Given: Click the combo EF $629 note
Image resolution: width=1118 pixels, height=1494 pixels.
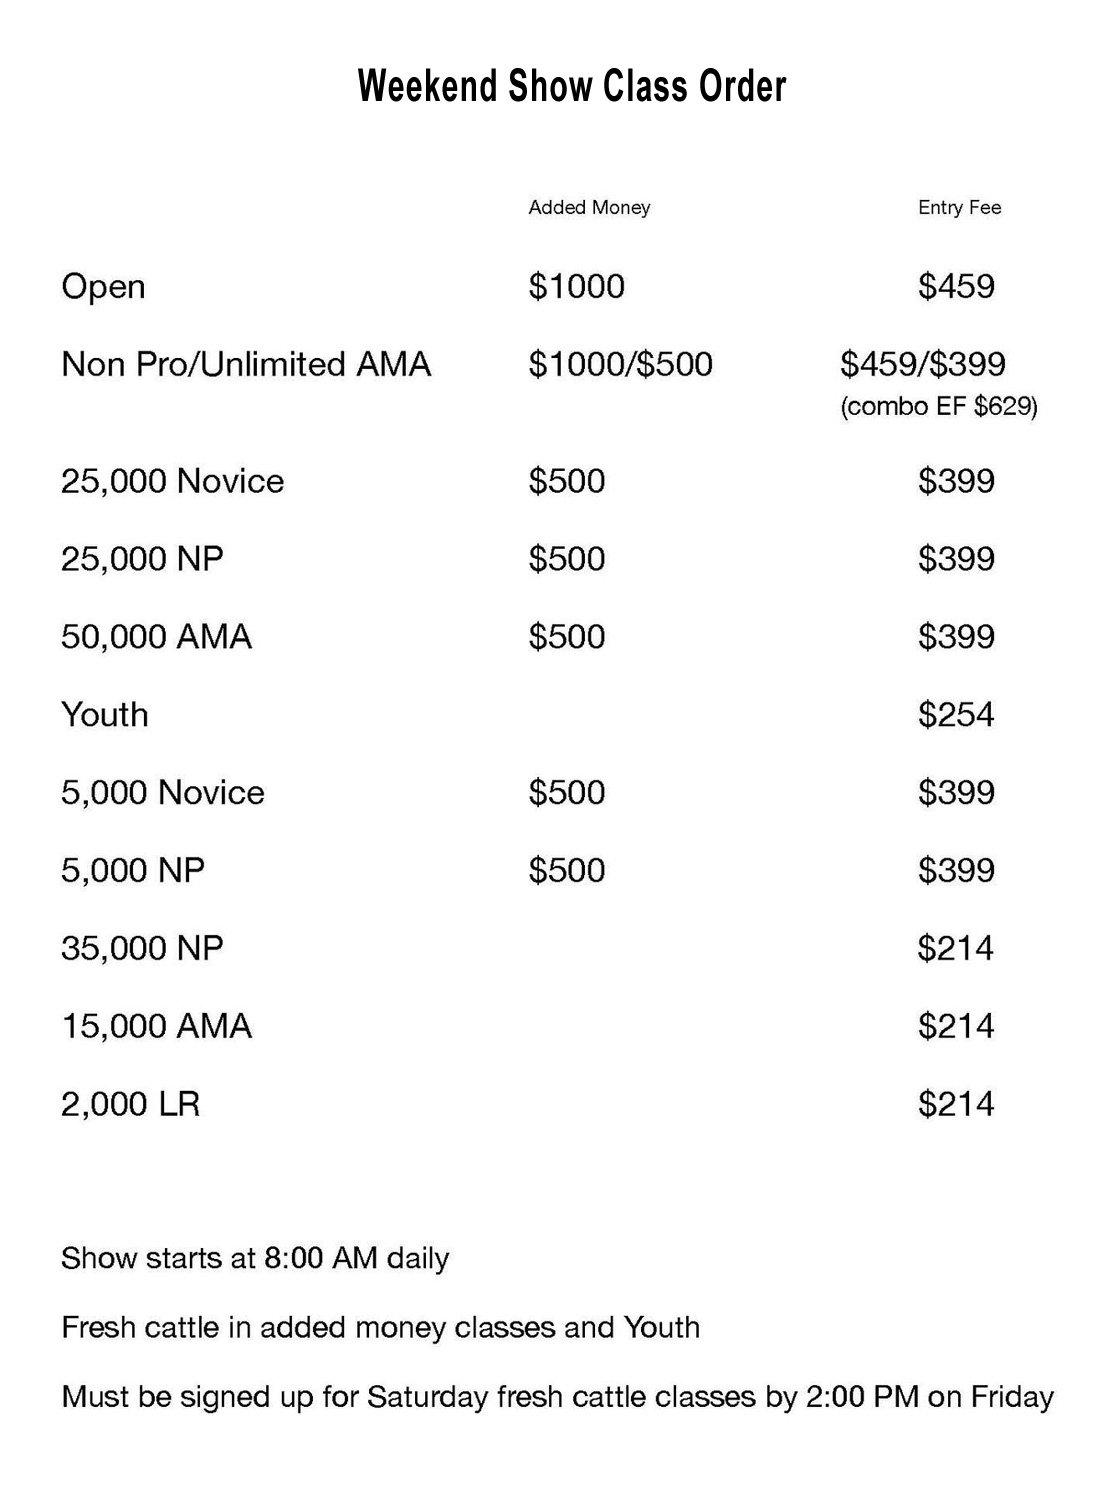Looking at the screenshot, I should point(939,408).
